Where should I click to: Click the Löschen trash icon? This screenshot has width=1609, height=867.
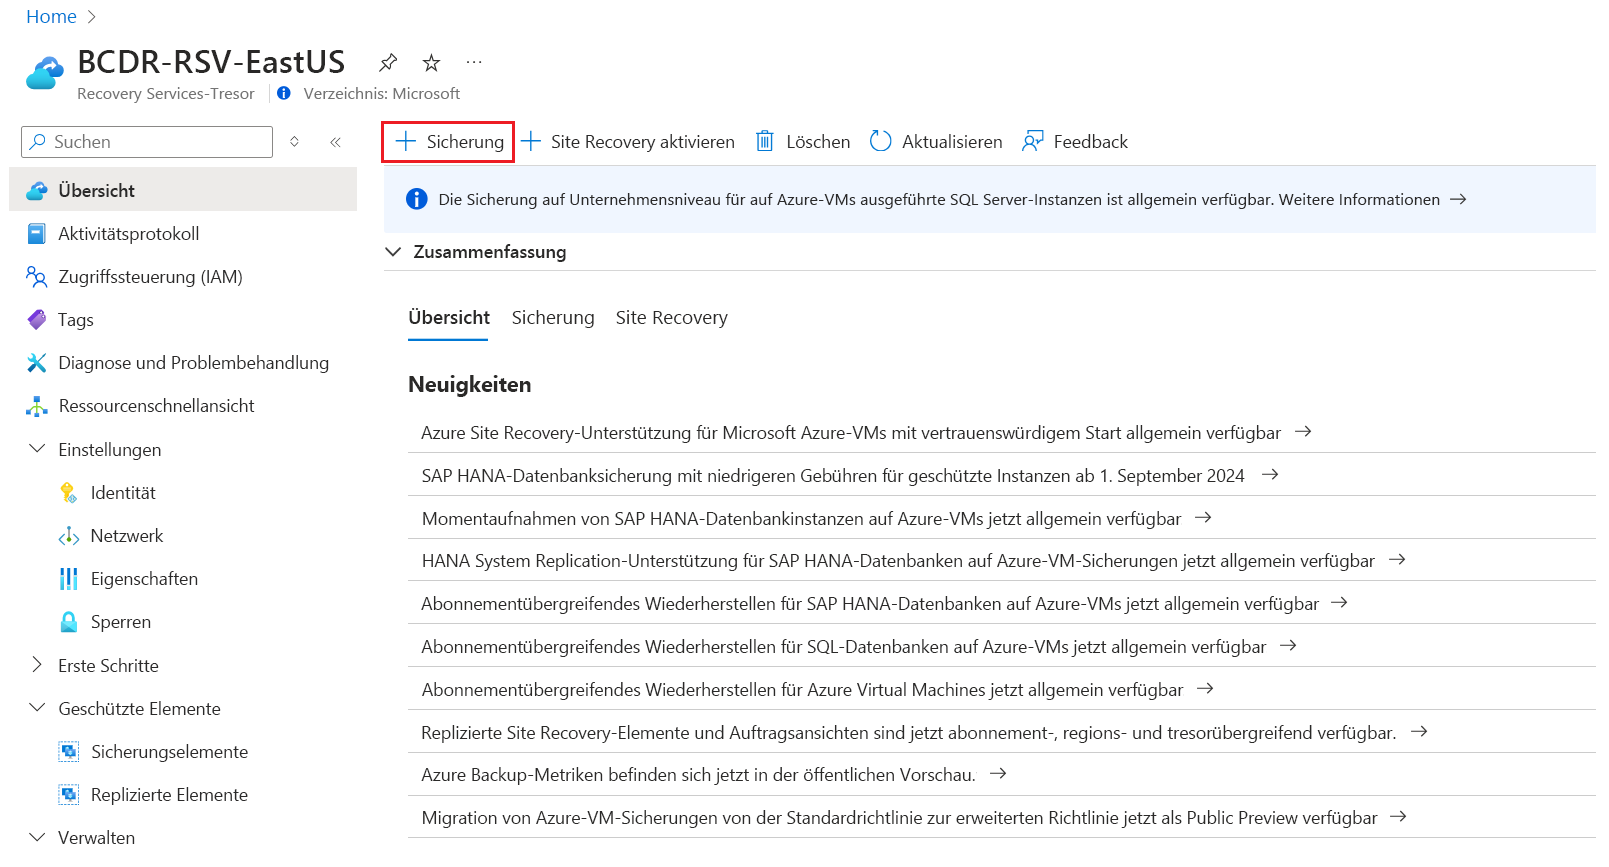(x=765, y=141)
